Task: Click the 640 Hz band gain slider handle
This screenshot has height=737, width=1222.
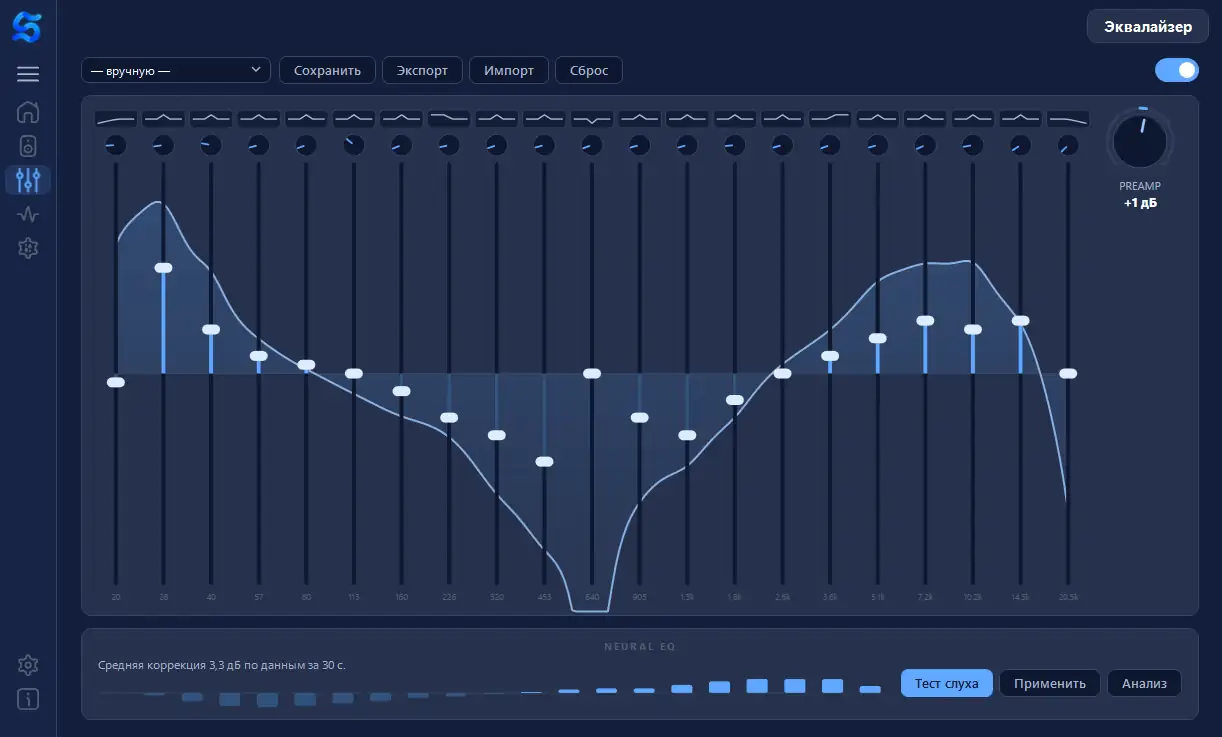Action: point(592,373)
